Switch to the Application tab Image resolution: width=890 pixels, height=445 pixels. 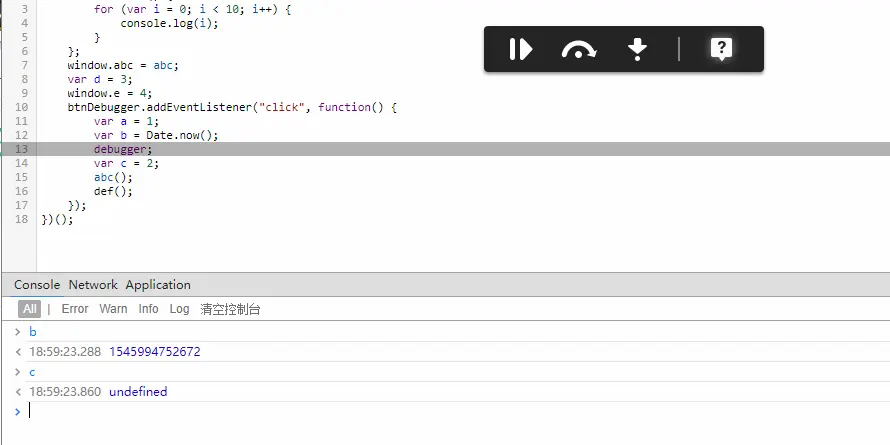[158, 285]
